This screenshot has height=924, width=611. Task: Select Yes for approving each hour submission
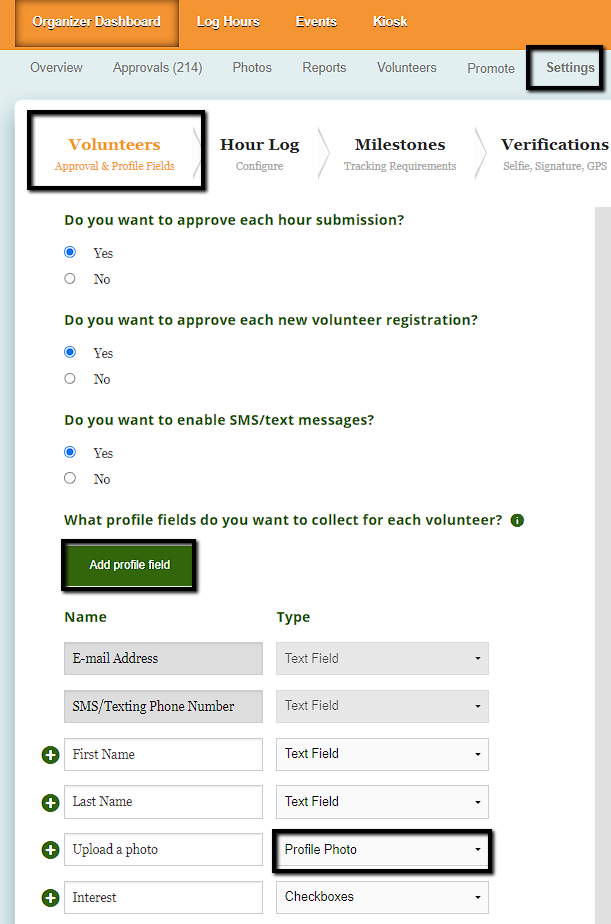70,252
